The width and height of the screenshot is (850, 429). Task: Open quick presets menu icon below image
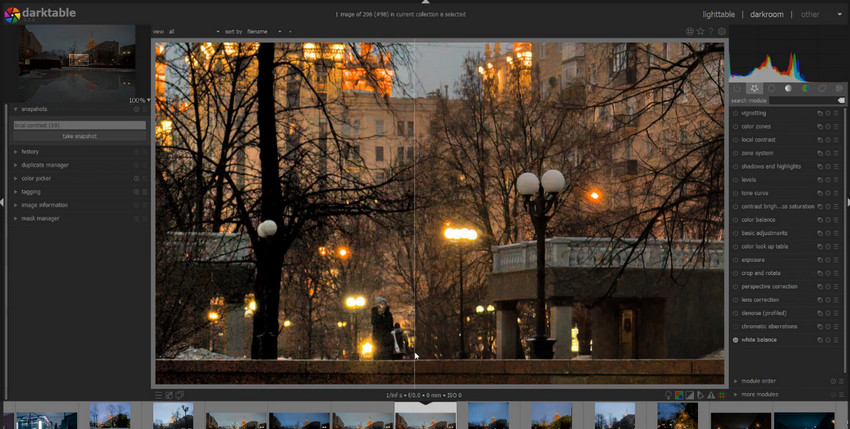tap(158, 395)
